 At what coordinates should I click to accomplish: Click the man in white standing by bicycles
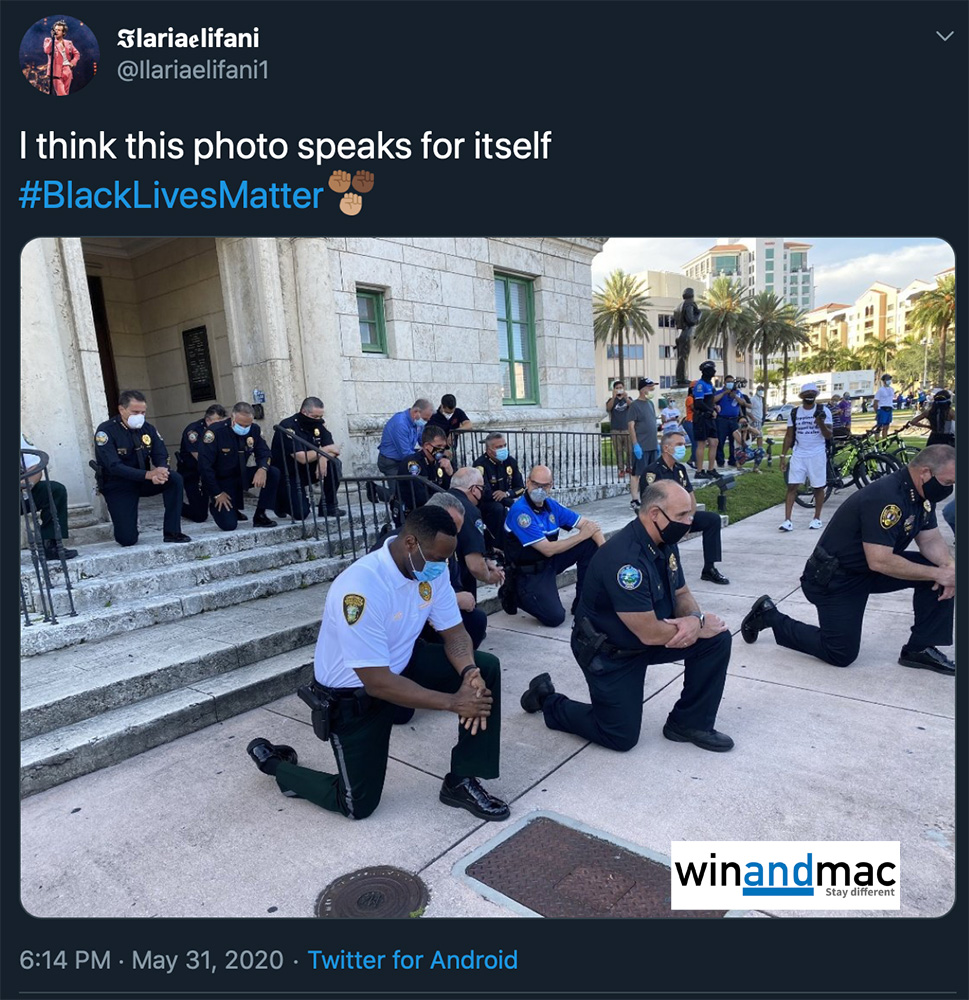click(806, 456)
